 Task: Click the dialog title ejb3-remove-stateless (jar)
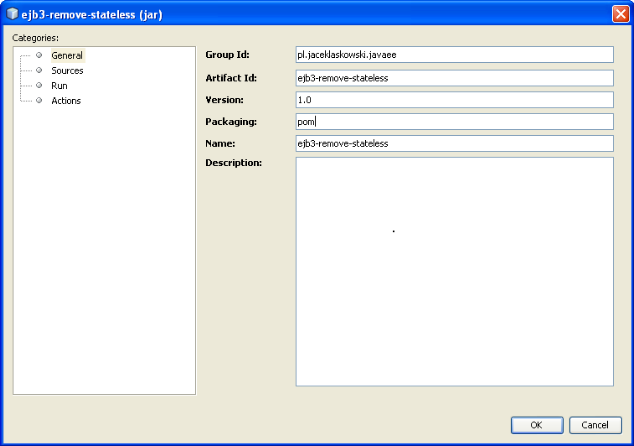(92, 15)
